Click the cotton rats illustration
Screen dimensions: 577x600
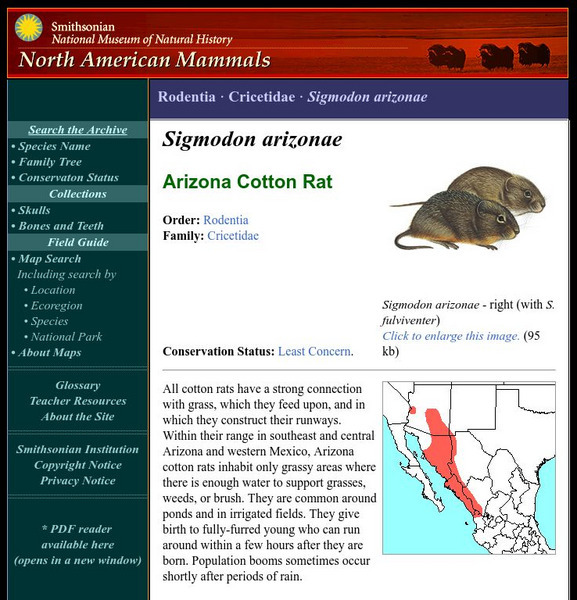[x=468, y=208]
